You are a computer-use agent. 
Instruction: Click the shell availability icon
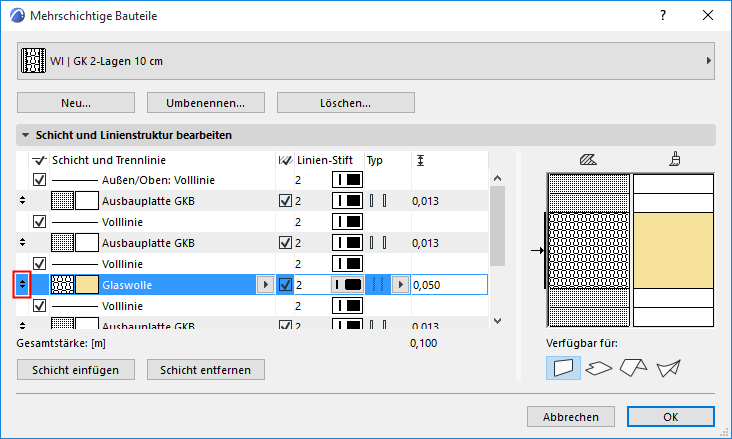pos(667,368)
